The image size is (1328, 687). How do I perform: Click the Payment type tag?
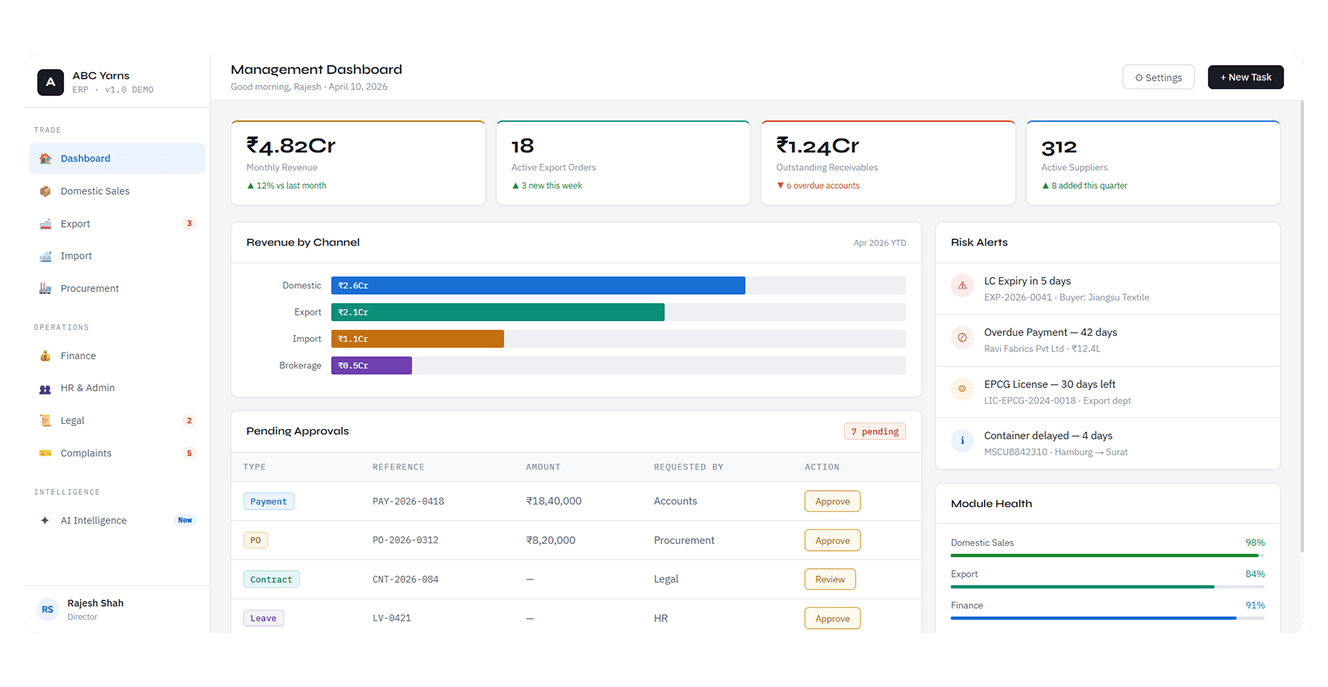tap(269, 501)
